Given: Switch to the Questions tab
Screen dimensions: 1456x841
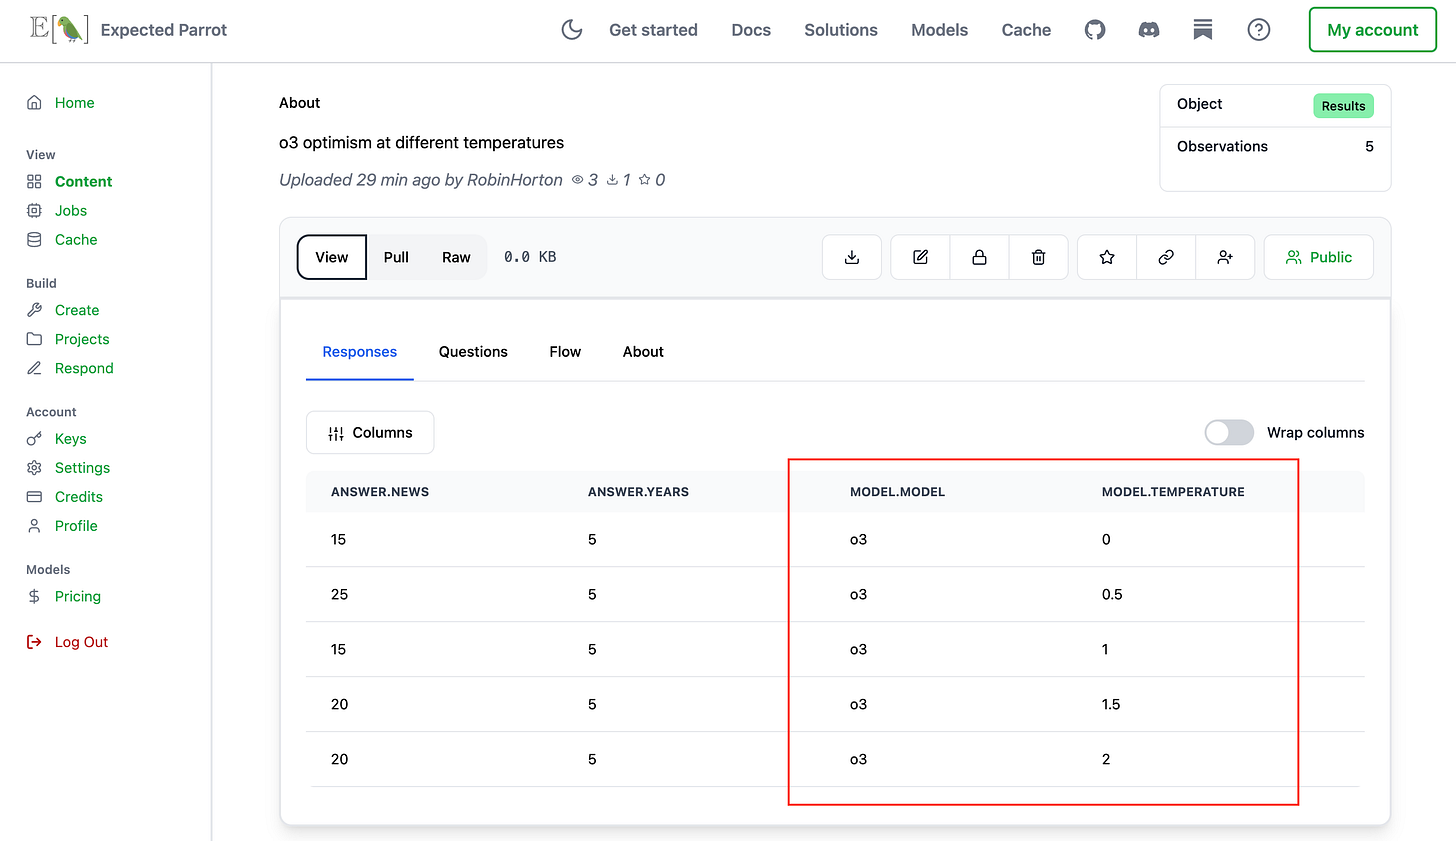Looking at the screenshot, I should (x=473, y=352).
